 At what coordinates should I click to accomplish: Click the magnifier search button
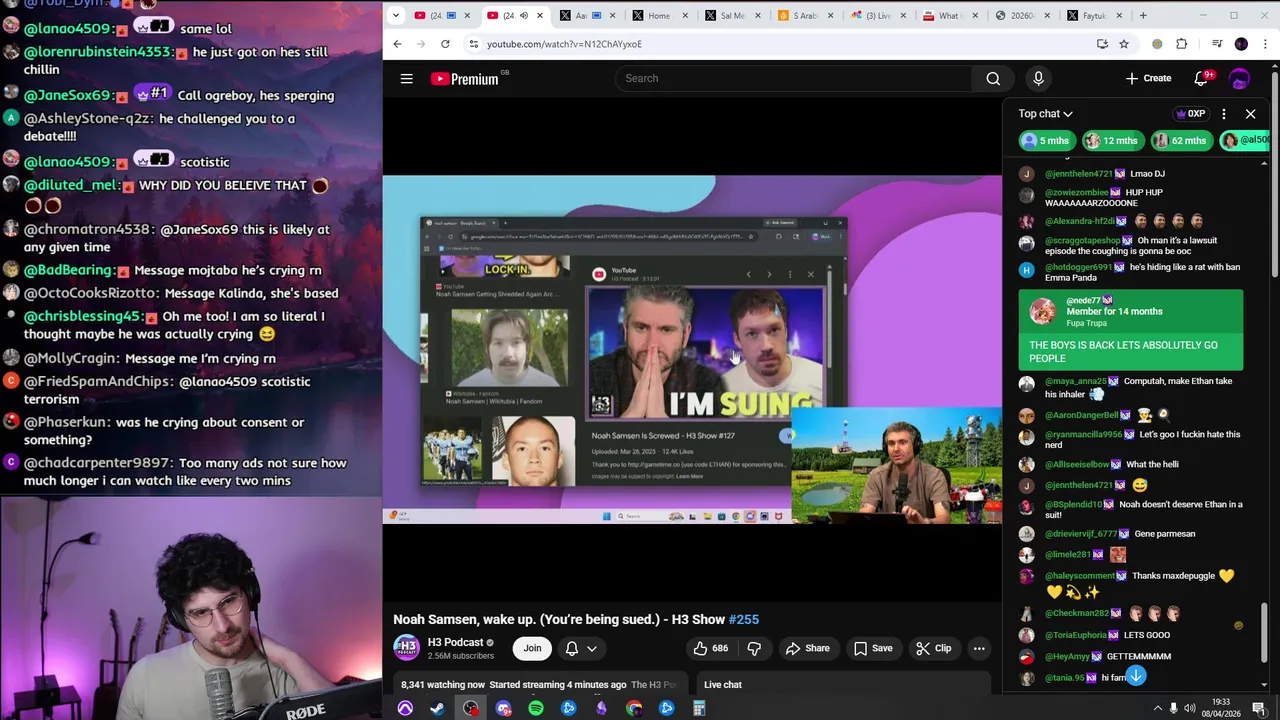tap(993, 78)
